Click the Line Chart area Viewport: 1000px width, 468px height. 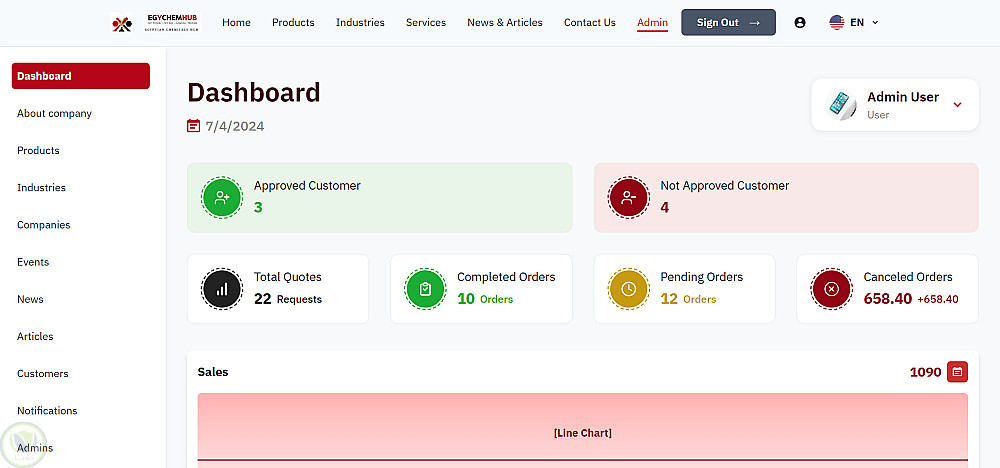582,430
